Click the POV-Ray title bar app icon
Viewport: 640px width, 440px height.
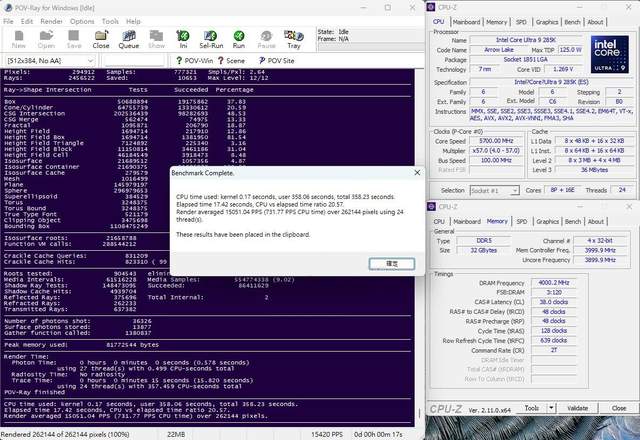pyautogui.click(x=8, y=7)
